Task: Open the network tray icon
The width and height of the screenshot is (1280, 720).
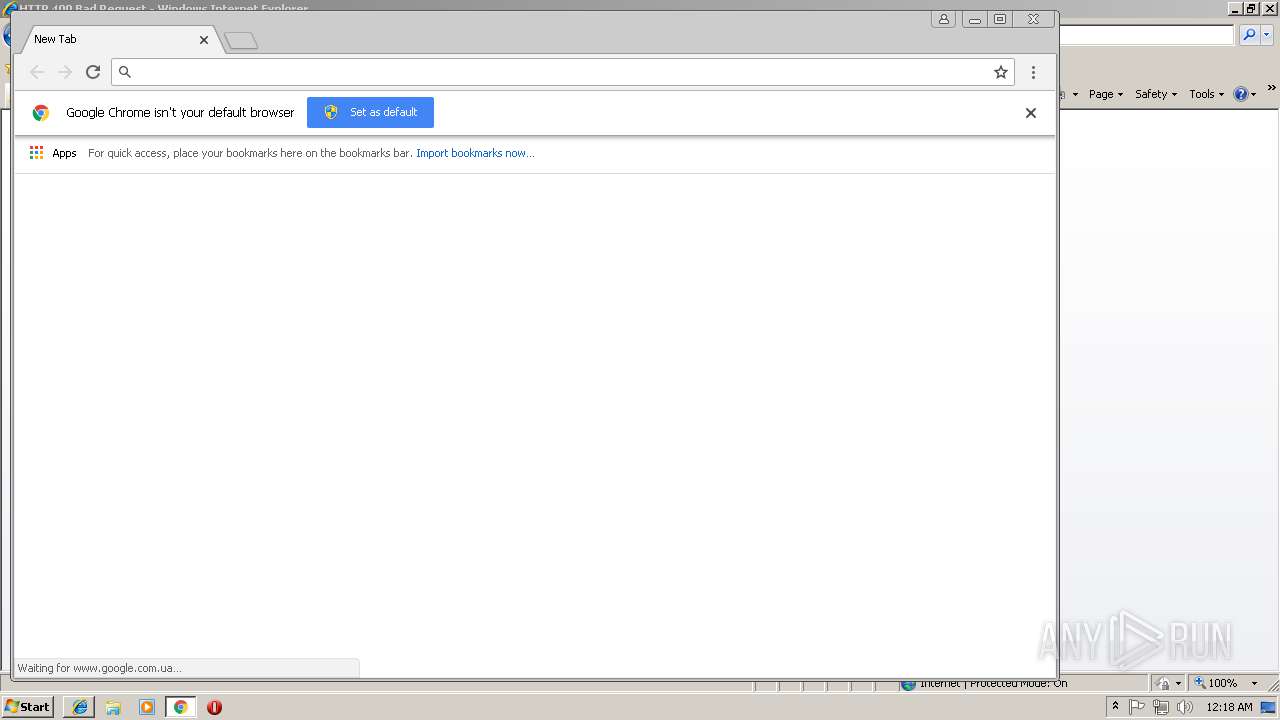Action: [x=1160, y=707]
